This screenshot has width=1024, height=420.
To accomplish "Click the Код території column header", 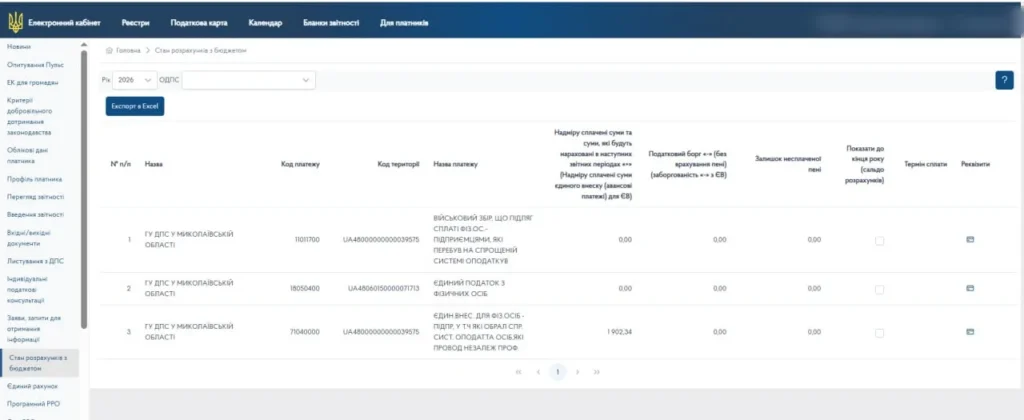I will 398,165.
